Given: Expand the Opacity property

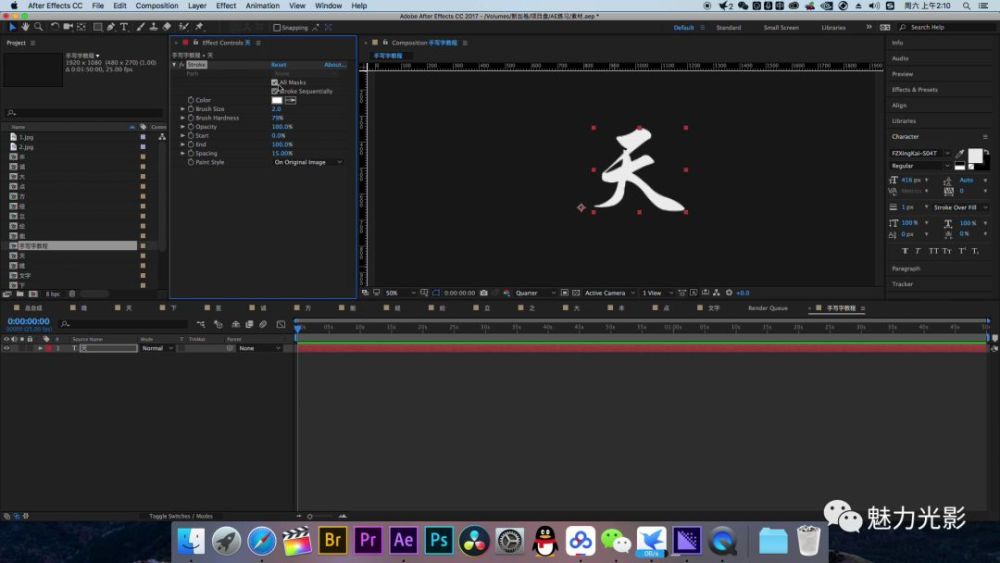Looking at the screenshot, I should point(182,127).
